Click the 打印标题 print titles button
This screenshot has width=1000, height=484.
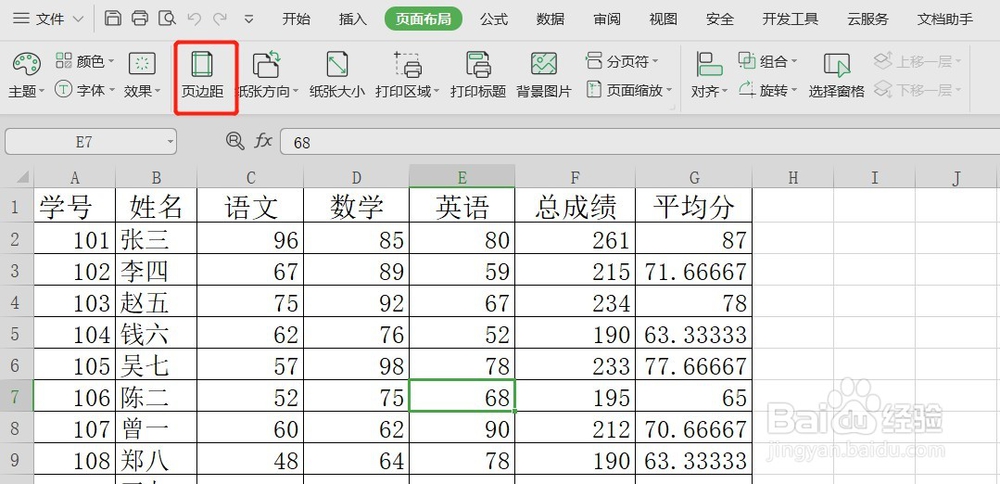point(478,76)
